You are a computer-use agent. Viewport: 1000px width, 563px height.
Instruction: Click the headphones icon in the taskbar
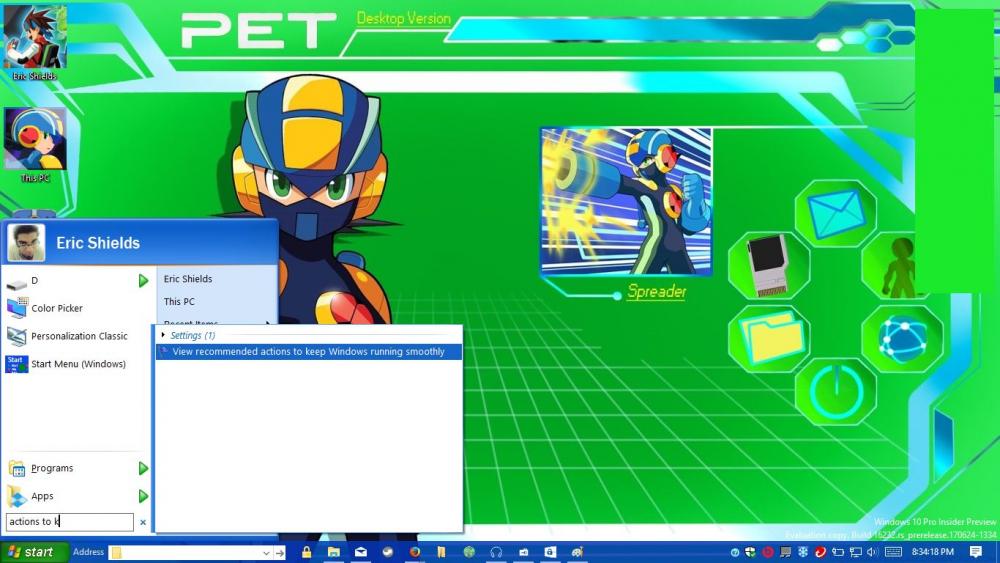click(x=496, y=552)
